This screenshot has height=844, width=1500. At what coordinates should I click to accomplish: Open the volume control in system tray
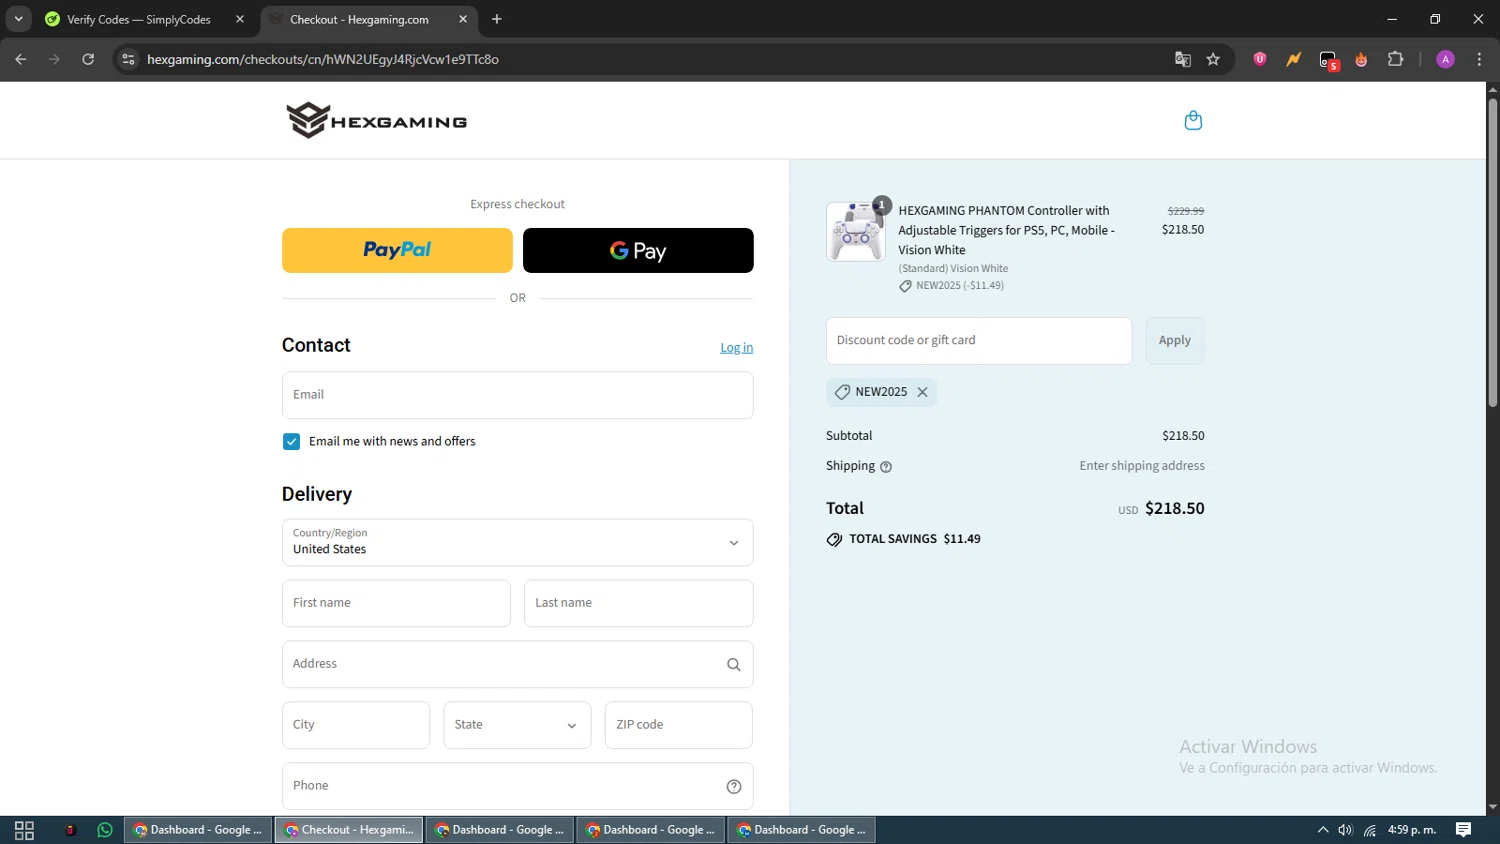point(1346,830)
